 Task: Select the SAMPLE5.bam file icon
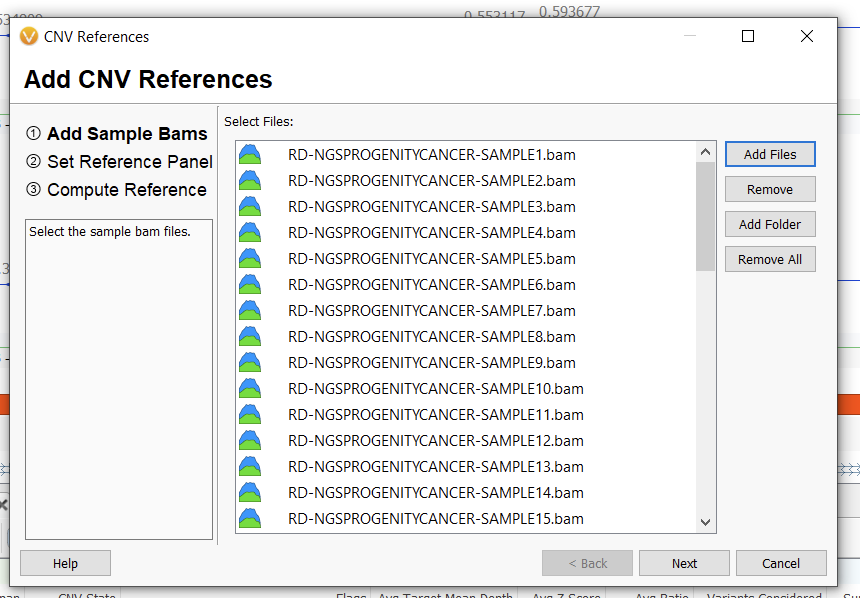[x=249, y=258]
